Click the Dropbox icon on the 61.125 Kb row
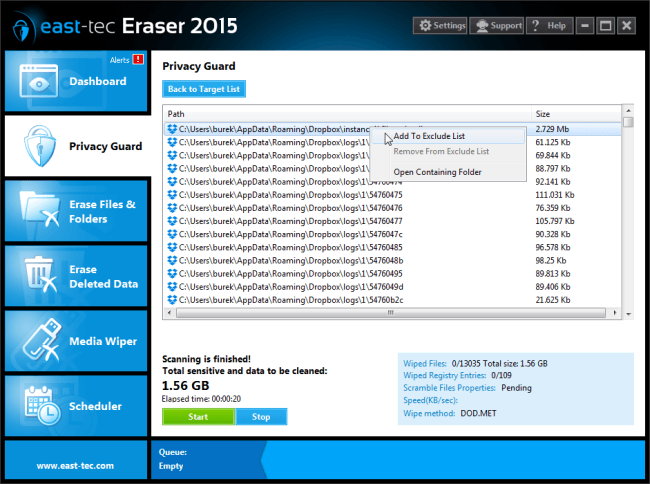The image size is (650, 484). click(172, 142)
